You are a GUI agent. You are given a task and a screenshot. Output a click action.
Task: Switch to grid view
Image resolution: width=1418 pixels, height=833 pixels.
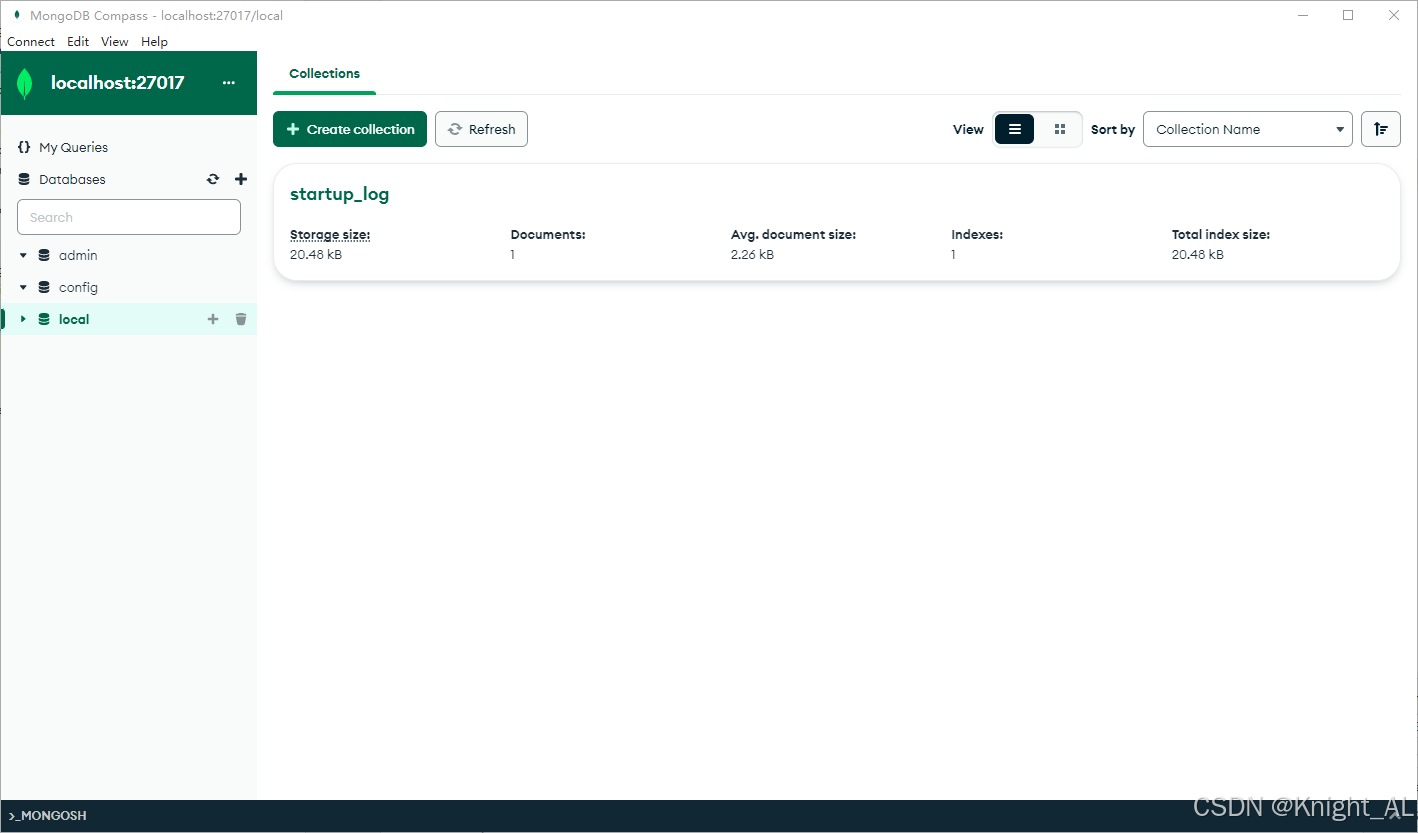tap(1060, 129)
